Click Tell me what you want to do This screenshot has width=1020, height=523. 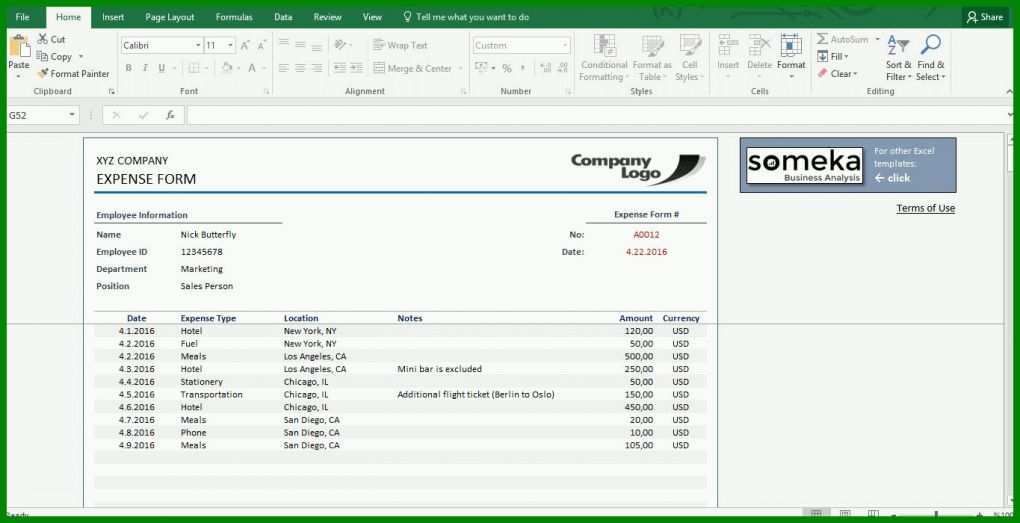[466, 17]
